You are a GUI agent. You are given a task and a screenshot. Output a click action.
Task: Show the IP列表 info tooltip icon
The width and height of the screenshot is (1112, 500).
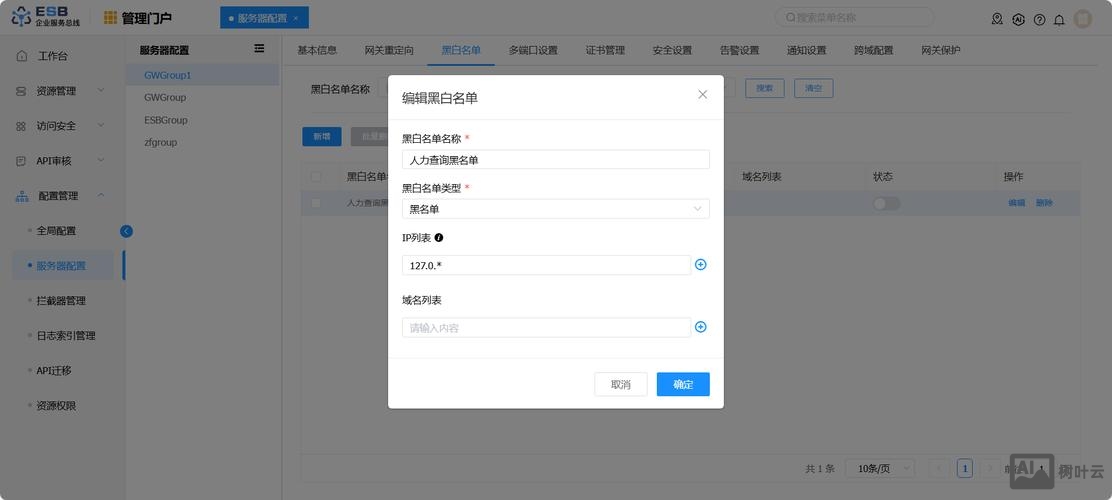438,238
